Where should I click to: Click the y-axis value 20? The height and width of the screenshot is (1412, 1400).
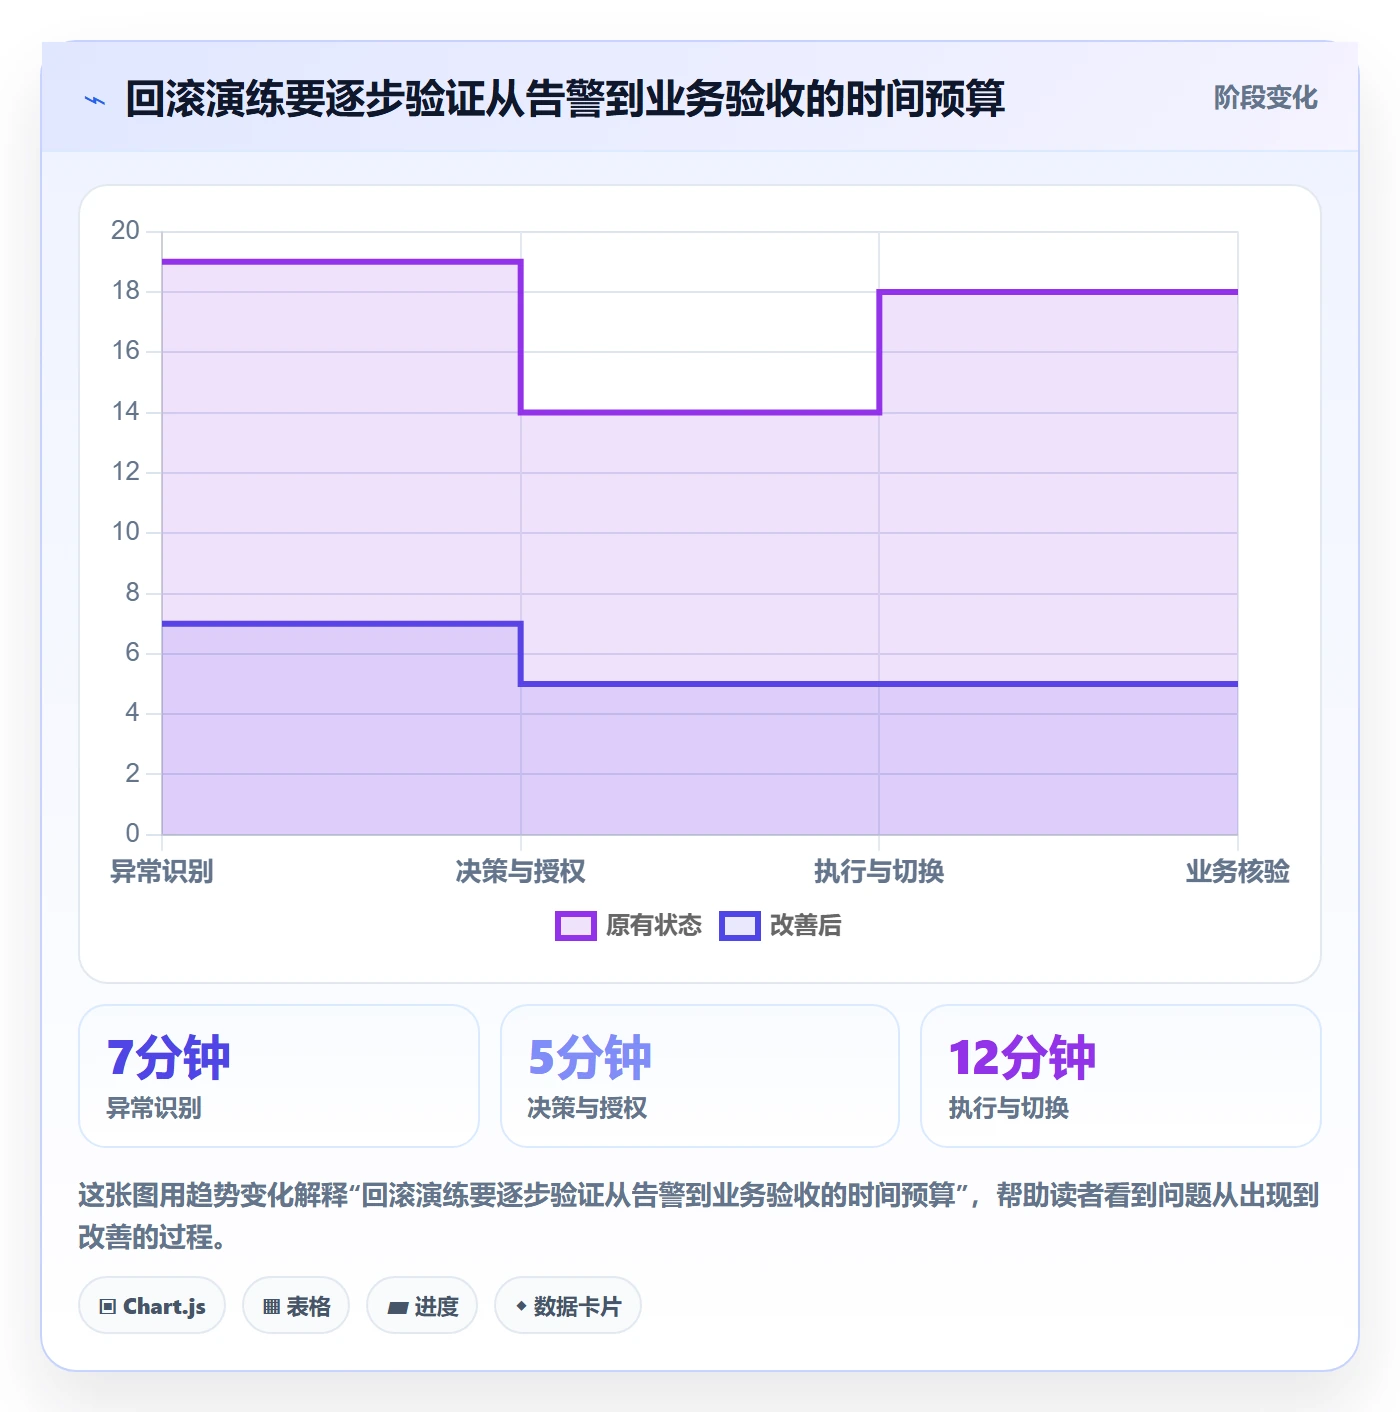click(x=125, y=231)
